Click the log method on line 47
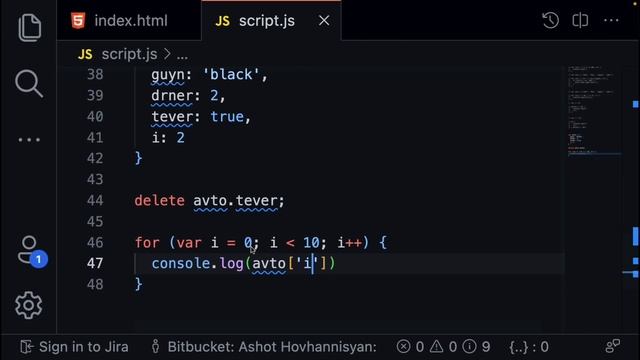Image resolution: width=640 pixels, height=360 pixels. click(x=231, y=263)
